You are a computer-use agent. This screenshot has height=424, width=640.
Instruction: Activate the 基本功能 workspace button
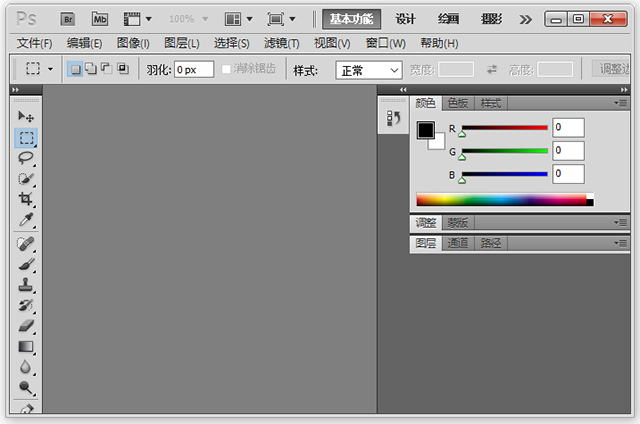click(x=351, y=19)
